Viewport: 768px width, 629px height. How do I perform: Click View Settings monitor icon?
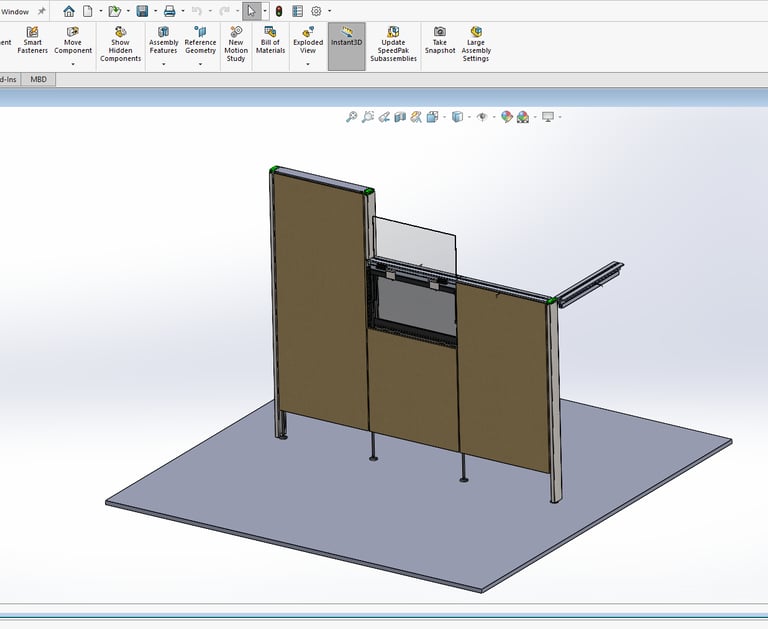tap(548, 117)
